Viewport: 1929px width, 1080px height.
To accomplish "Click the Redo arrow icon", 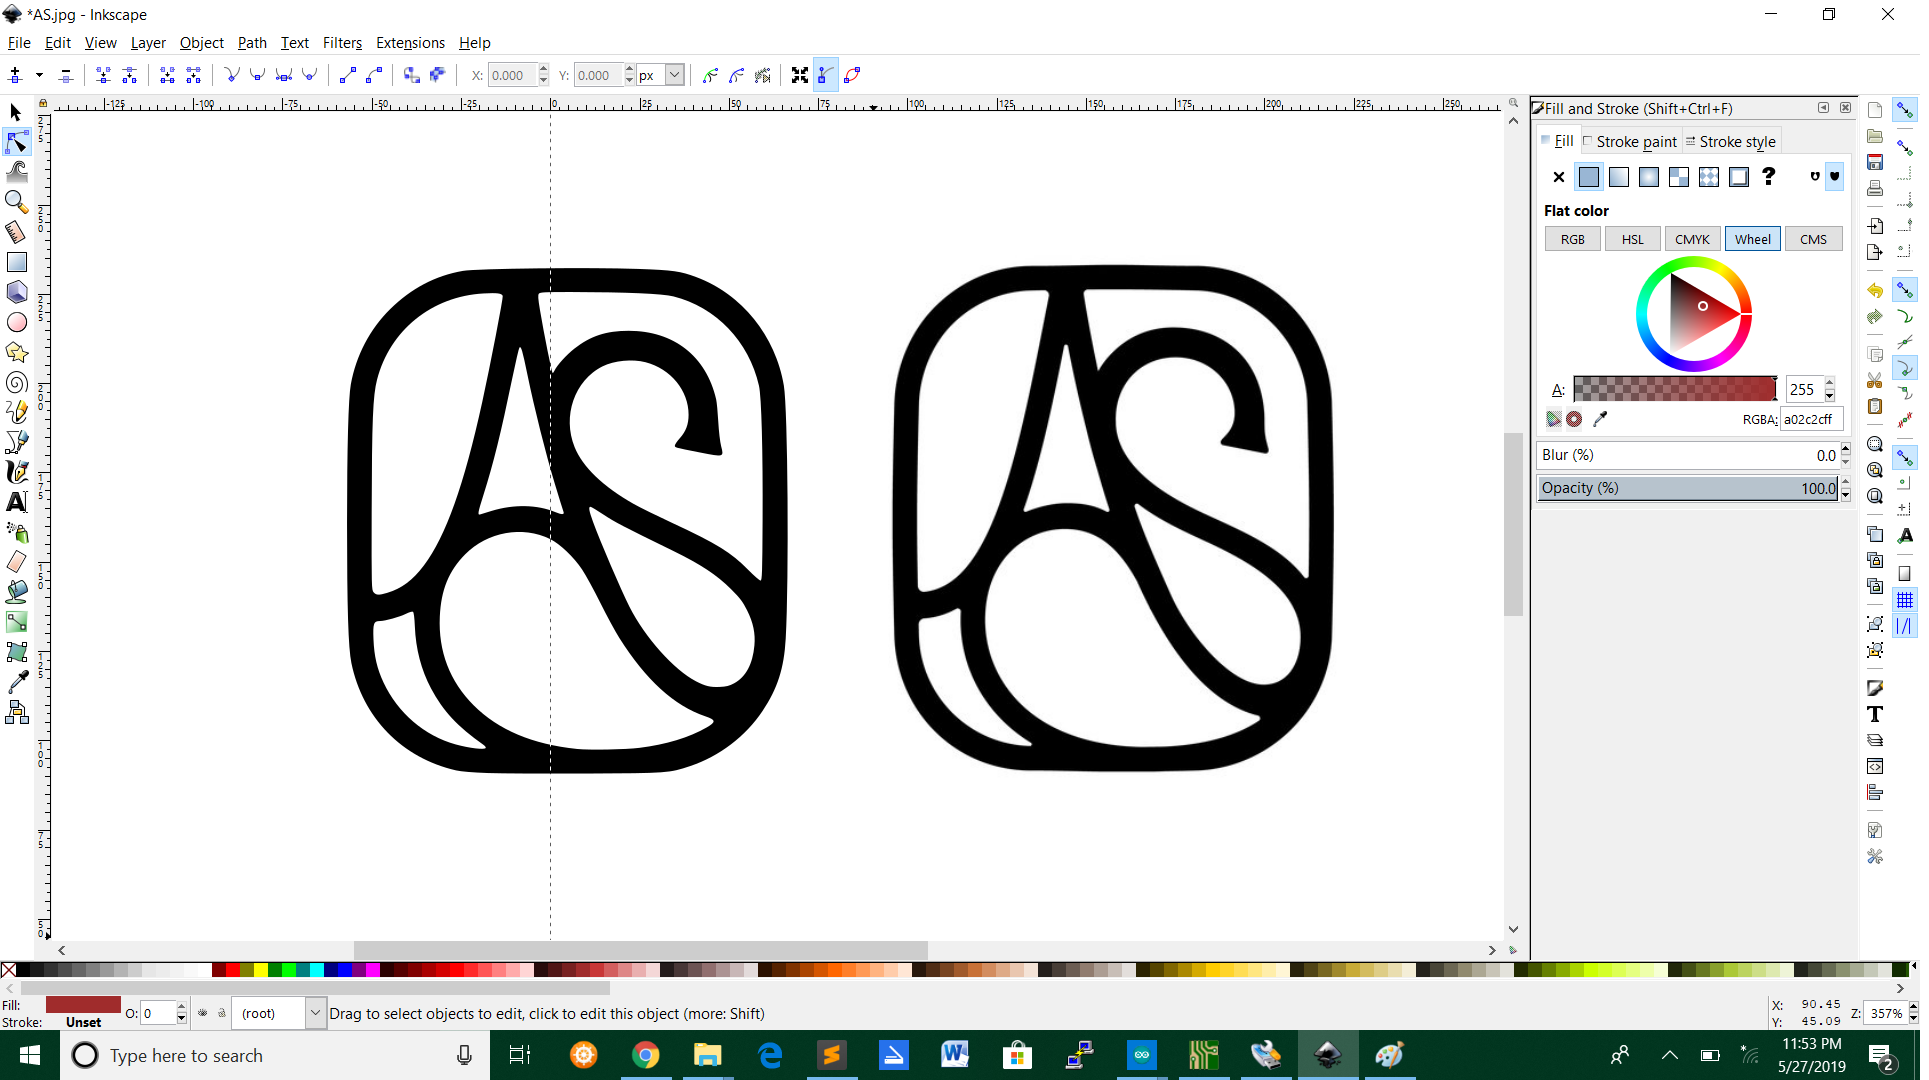I will [x=1874, y=317].
